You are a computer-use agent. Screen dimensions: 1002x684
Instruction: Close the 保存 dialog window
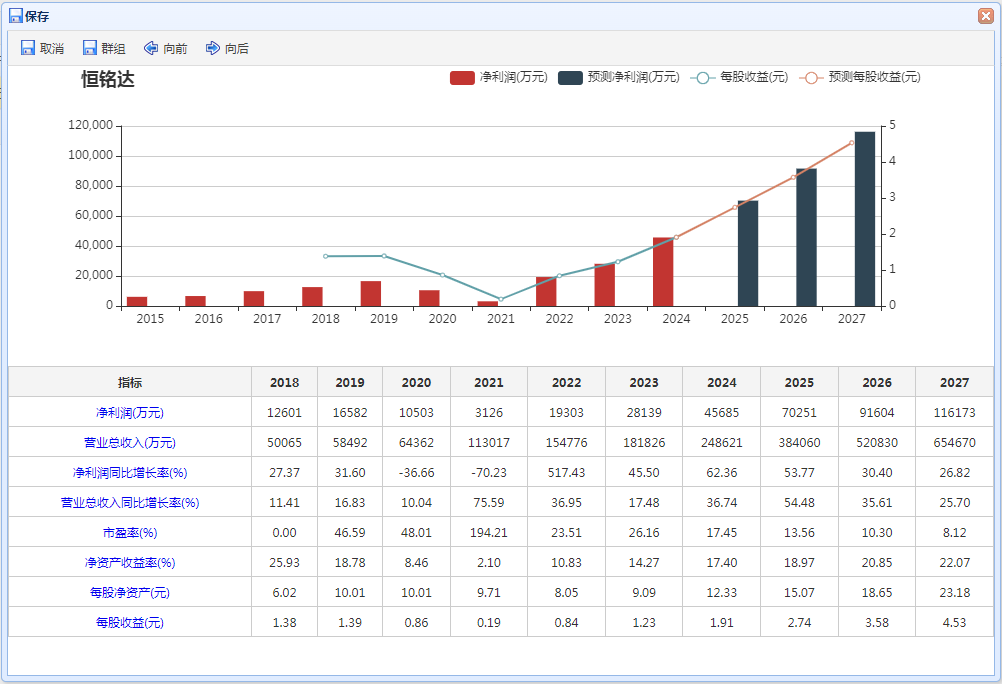986,16
